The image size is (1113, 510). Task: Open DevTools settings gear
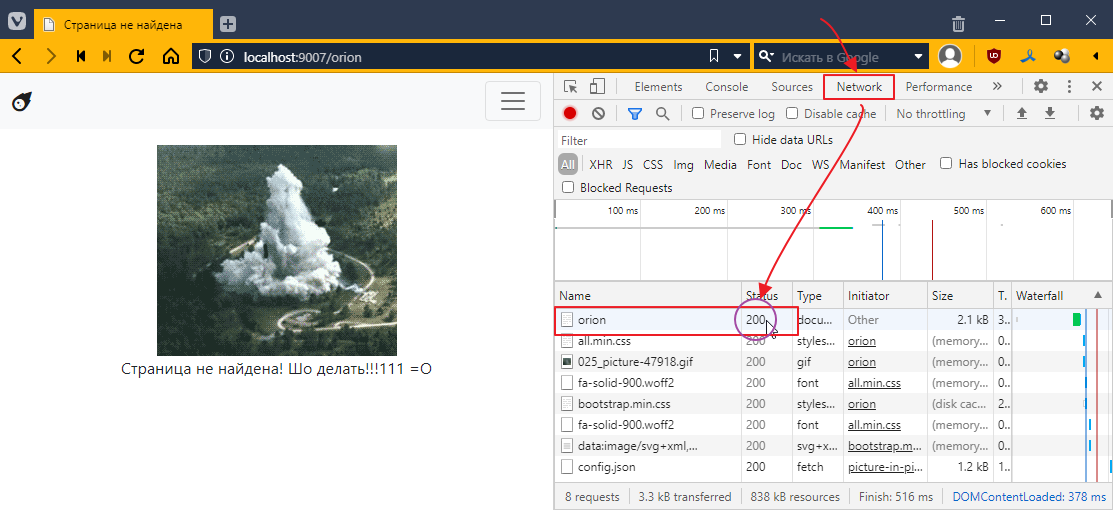(1041, 87)
